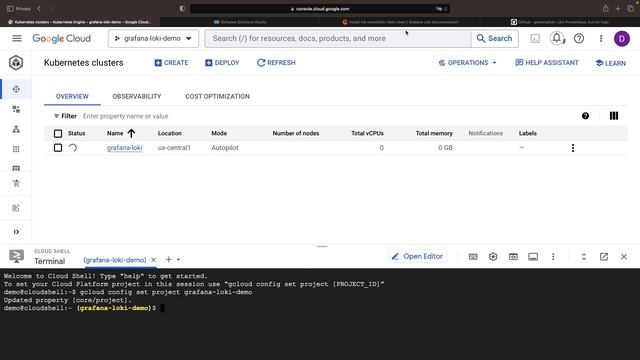Select the Clusters sidebar icon
Image resolution: width=640 pixels, height=360 pixels.
16,89
